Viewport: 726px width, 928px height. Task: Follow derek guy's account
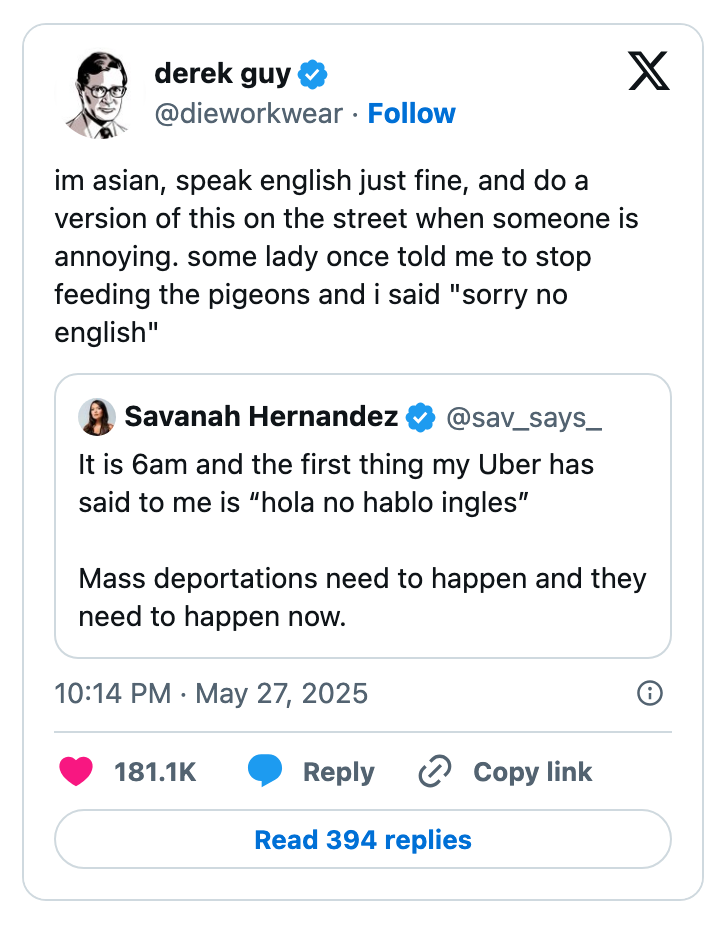point(411,113)
